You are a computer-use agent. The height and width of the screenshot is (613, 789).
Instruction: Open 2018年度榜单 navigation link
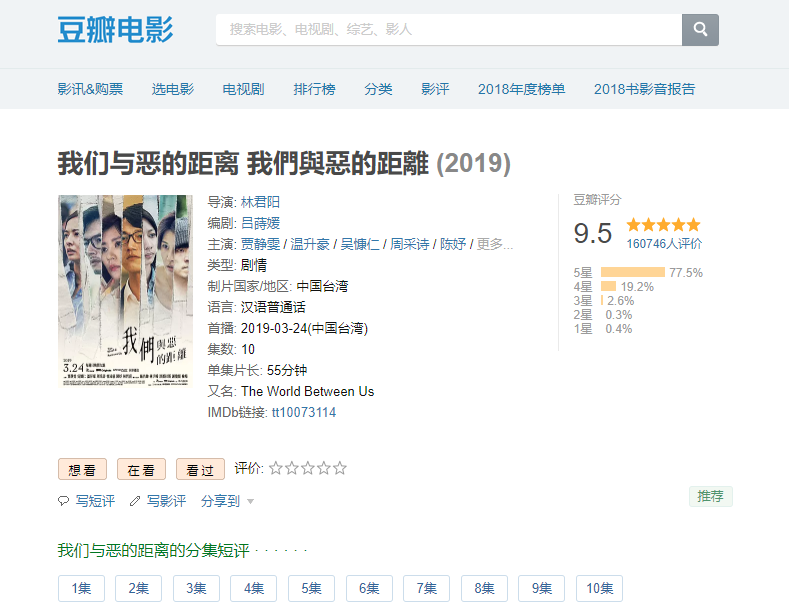(521, 89)
